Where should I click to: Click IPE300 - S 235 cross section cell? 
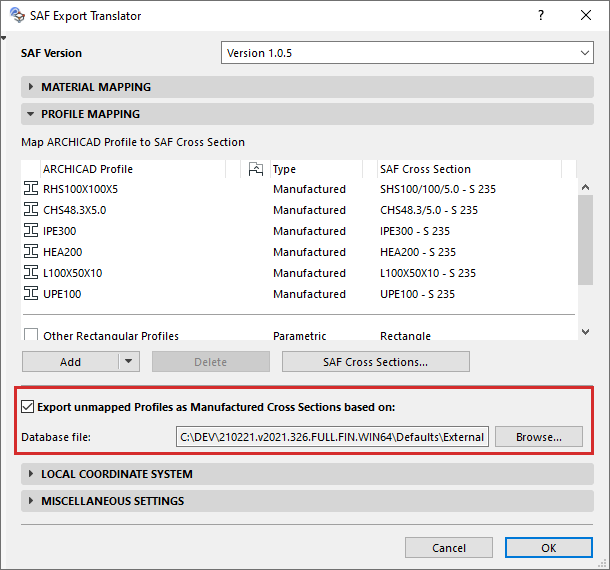click(x=415, y=231)
